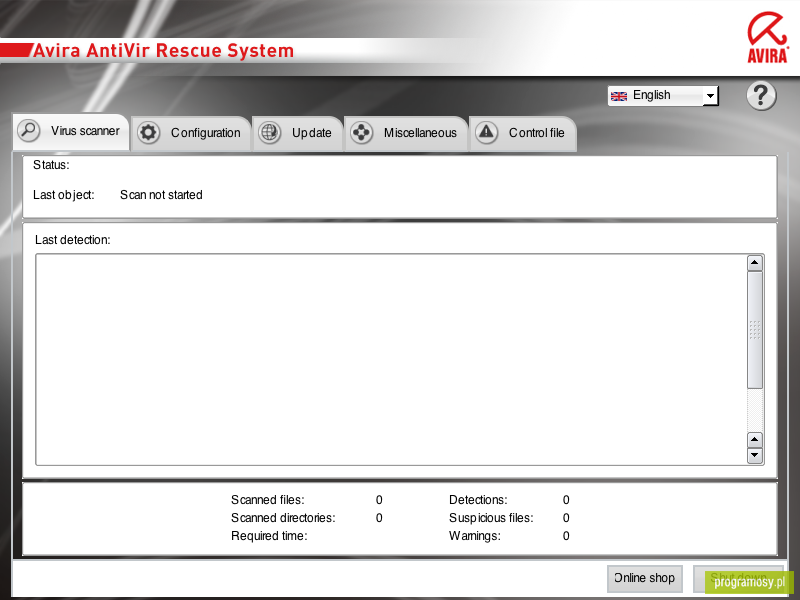Open the Update tab
Screen dimensions: 800x600
click(x=297, y=133)
